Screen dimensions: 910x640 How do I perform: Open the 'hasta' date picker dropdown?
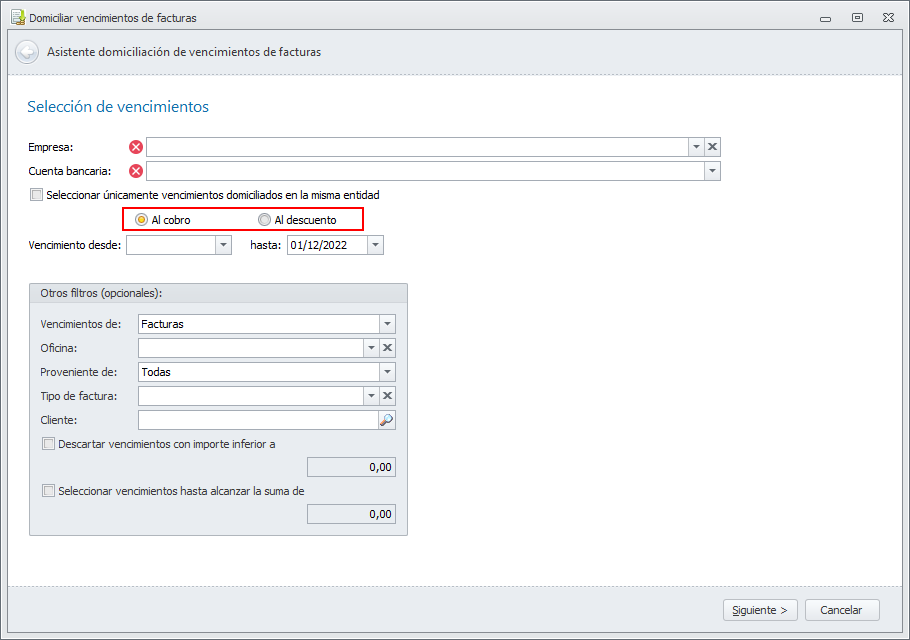click(375, 245)
